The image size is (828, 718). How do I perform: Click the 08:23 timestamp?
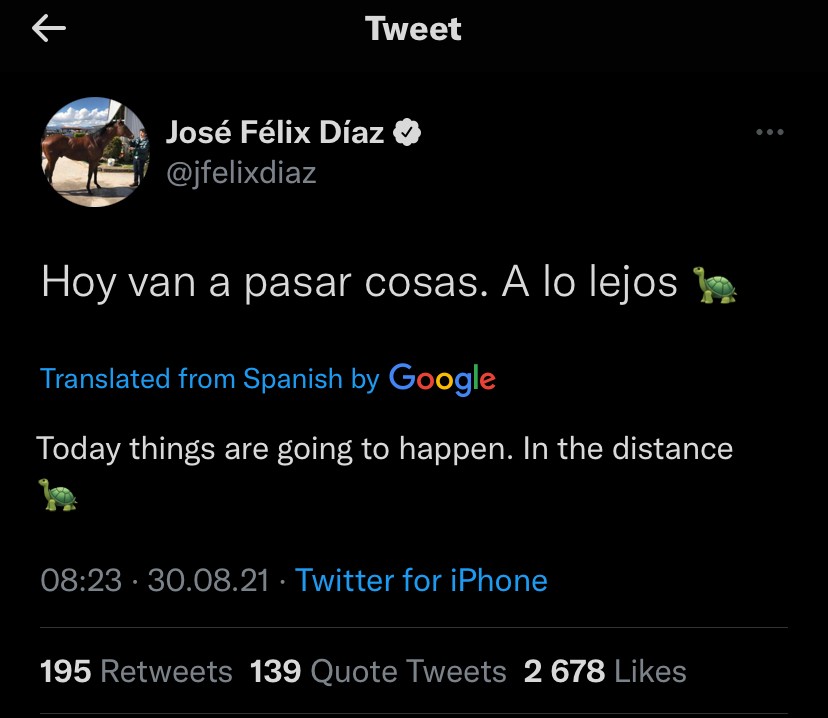pos(81,580)
